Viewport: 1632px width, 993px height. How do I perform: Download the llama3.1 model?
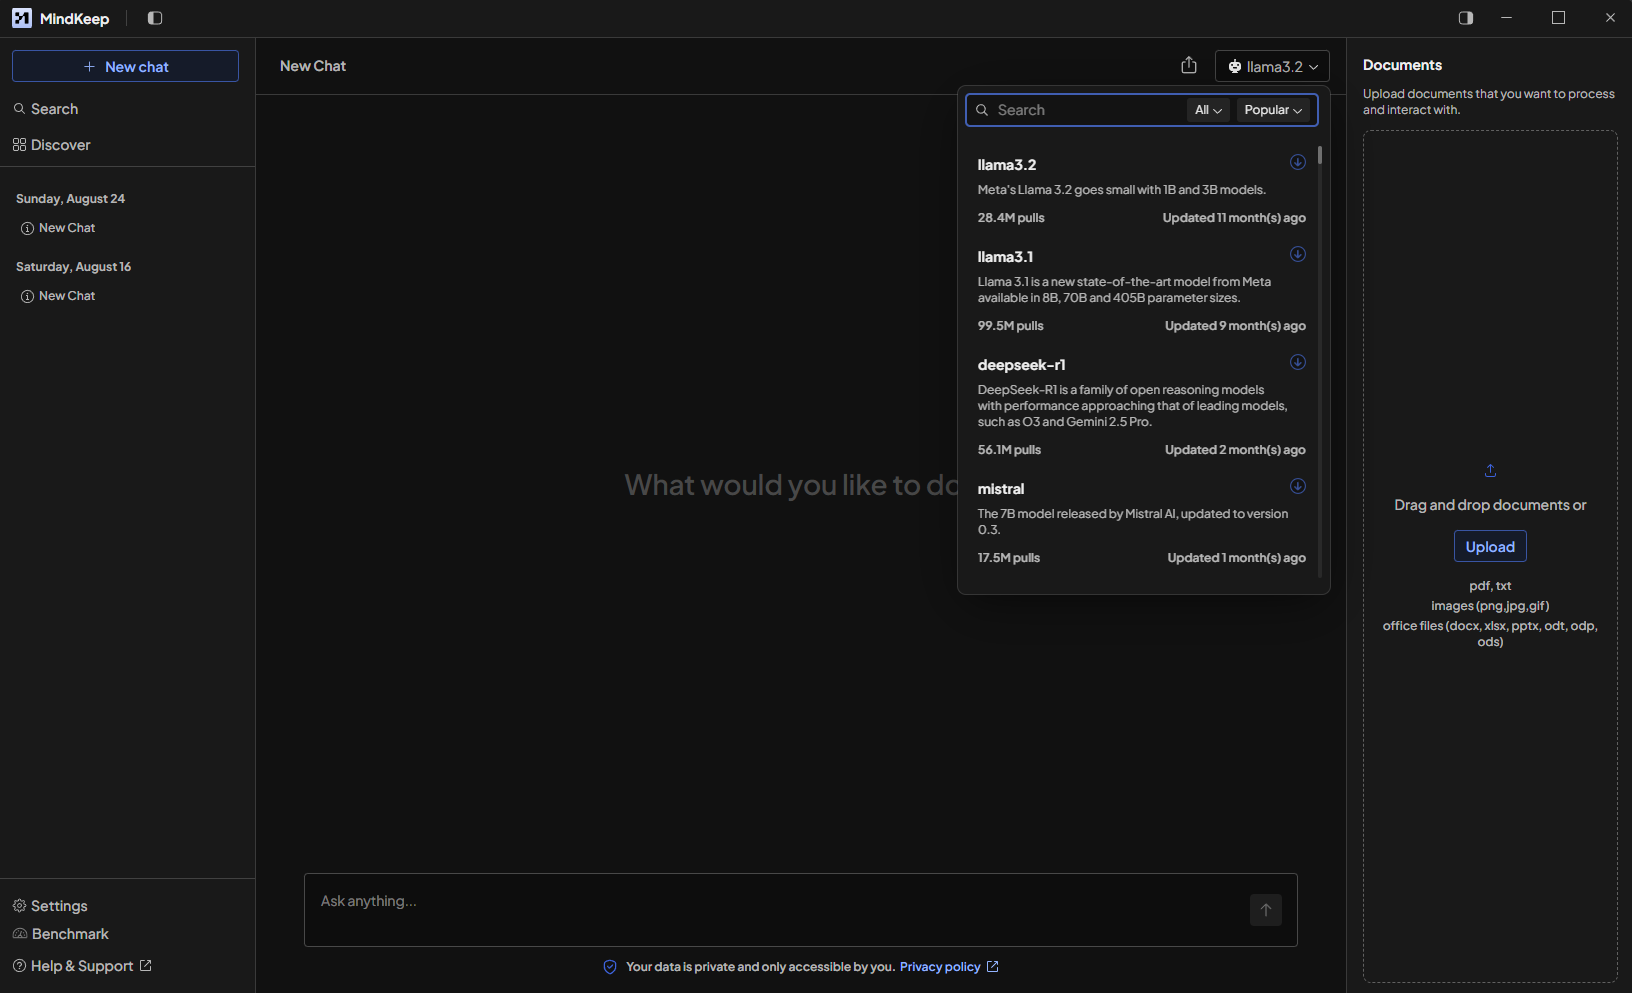(1298, 254)
